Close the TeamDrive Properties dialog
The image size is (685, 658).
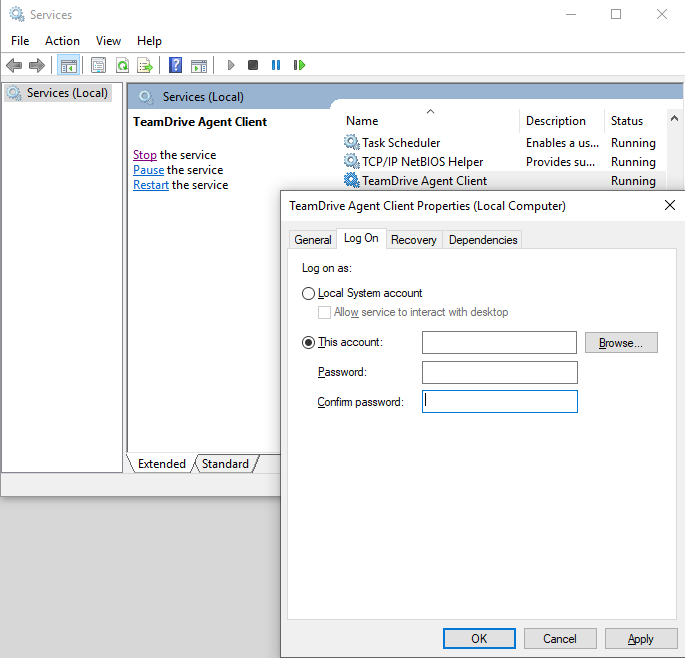(669, 205)
